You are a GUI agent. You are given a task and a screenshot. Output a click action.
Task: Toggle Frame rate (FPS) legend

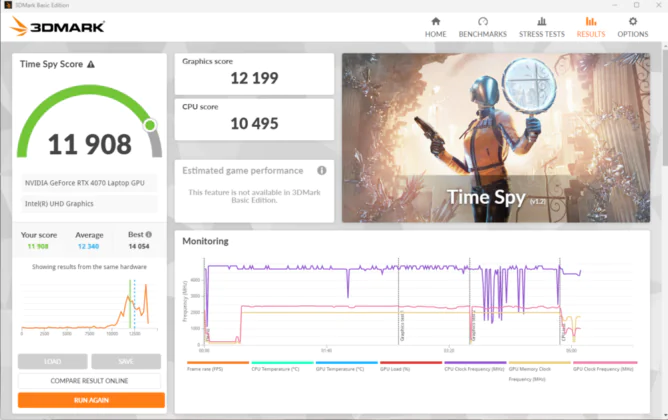tap(217, 366)
